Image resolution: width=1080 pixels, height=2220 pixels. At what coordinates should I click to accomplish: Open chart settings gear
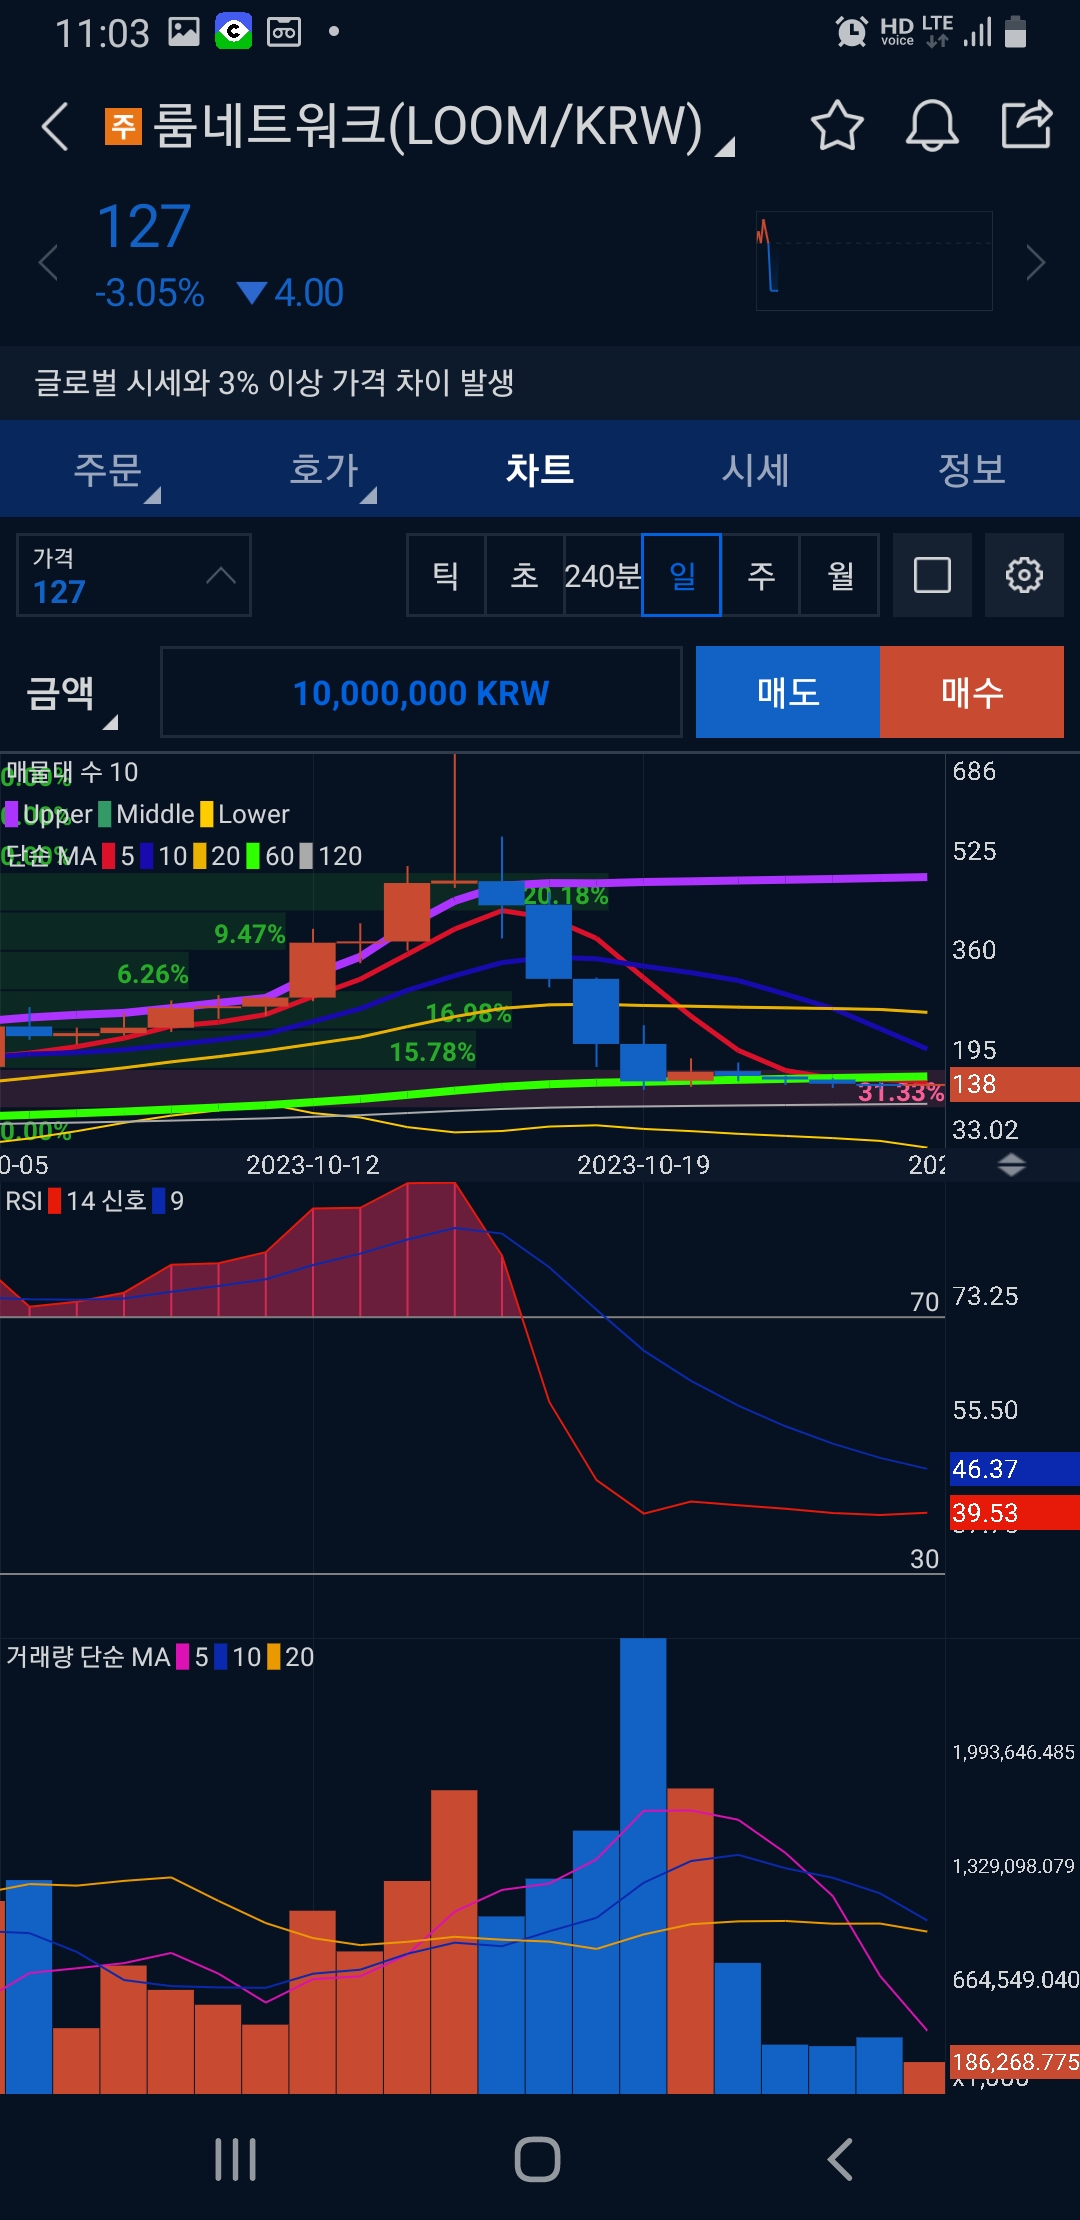click(x=1024, y=575)
